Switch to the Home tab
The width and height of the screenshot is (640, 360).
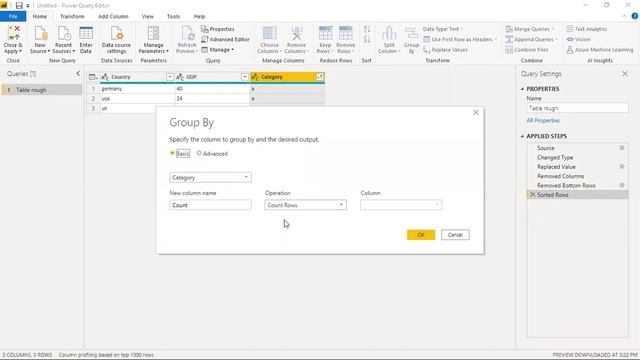point(40,16)
